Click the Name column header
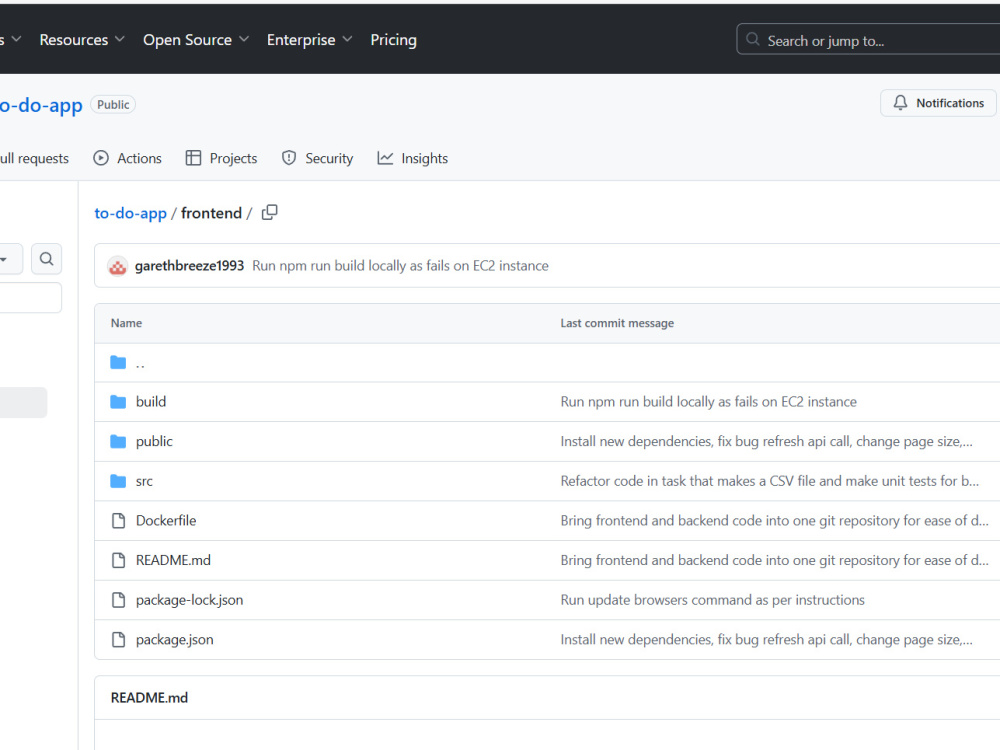 (126, 323)
